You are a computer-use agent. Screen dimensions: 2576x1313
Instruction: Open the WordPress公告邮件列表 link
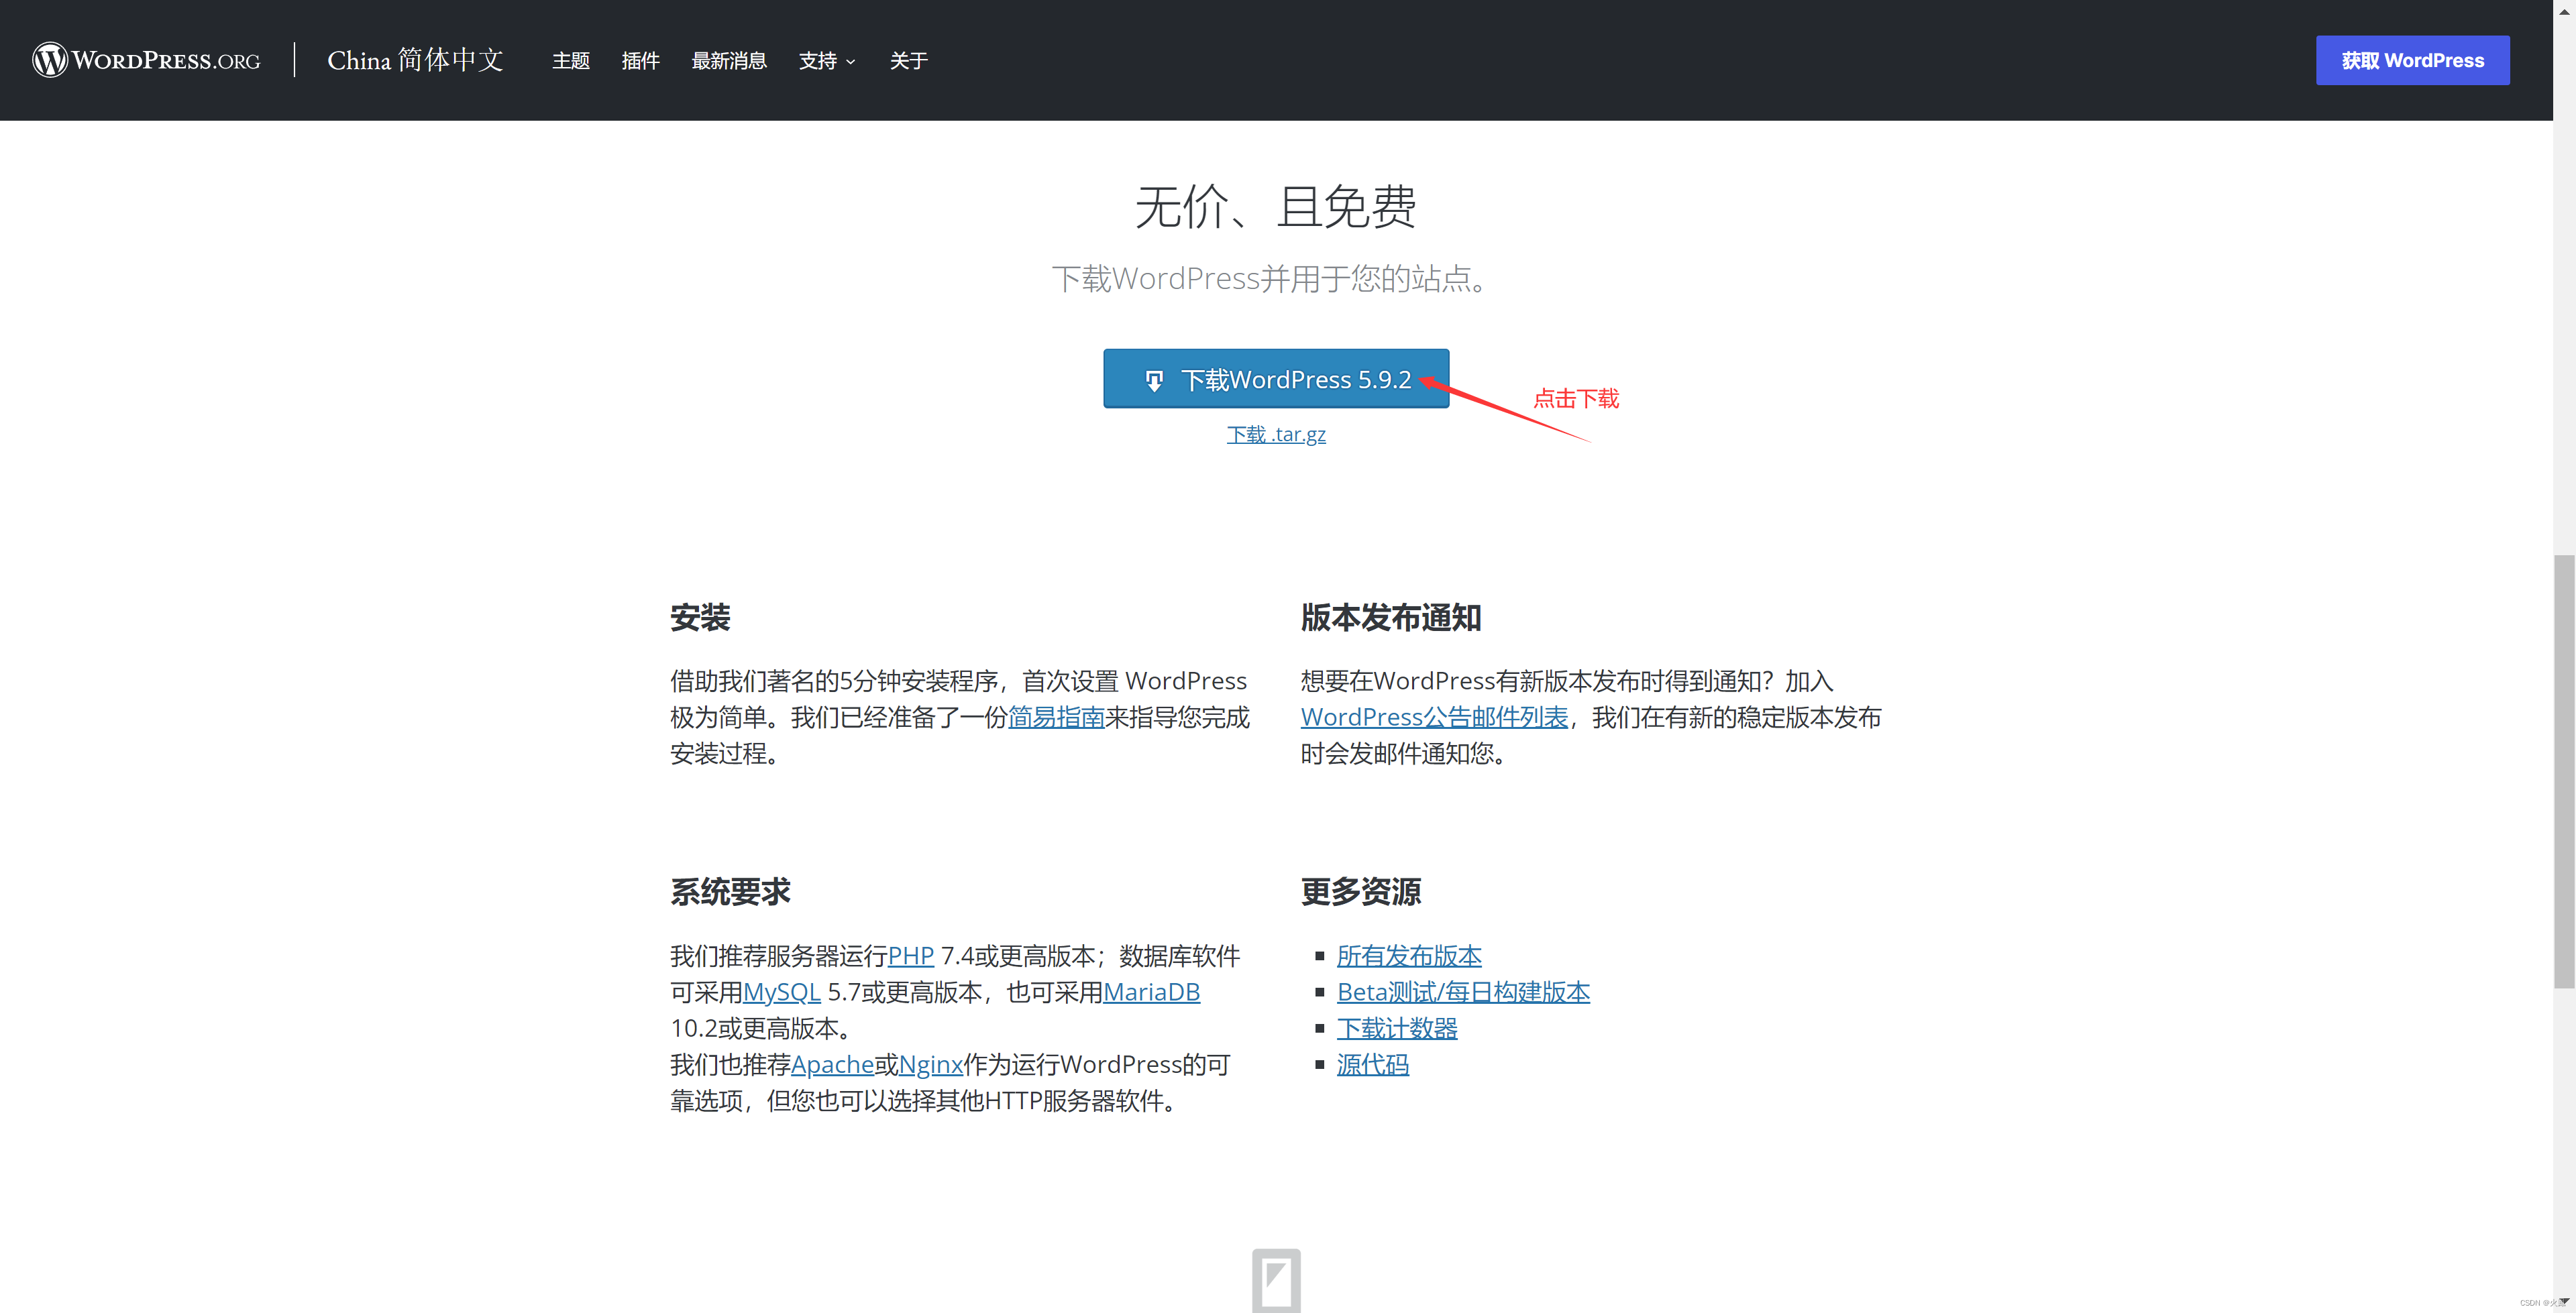click(x=1434, y=717)
